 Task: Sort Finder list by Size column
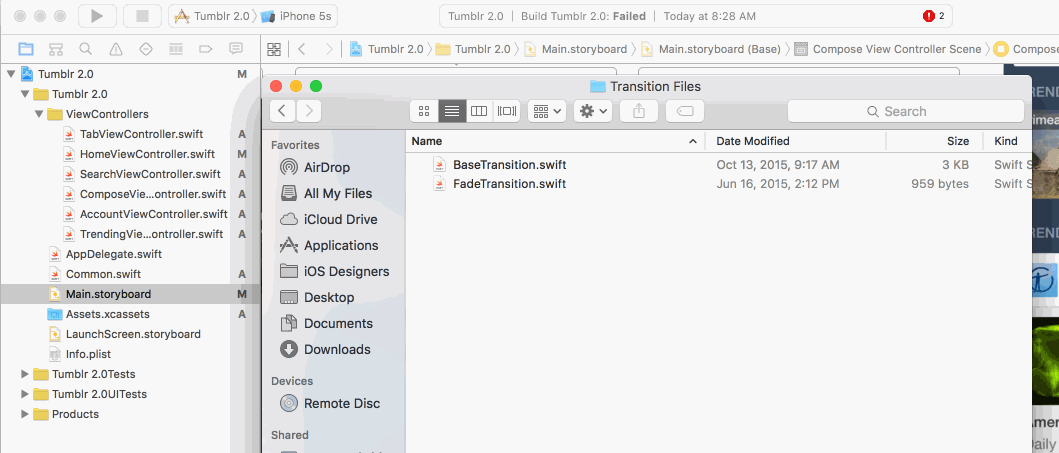[x=935, y=141]
